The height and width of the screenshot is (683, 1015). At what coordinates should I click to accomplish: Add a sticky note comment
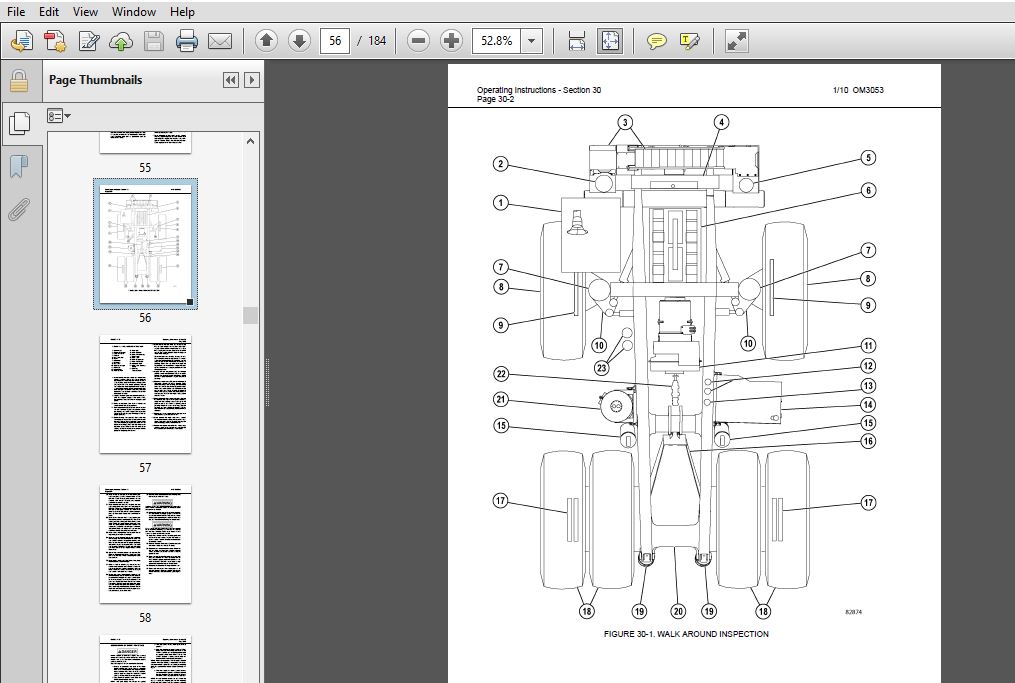[x=656, y=41]
